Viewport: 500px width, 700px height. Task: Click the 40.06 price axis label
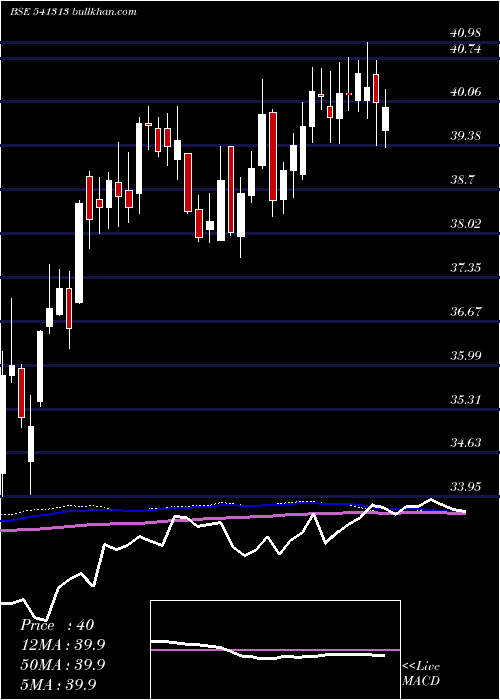tap(466, 92)
